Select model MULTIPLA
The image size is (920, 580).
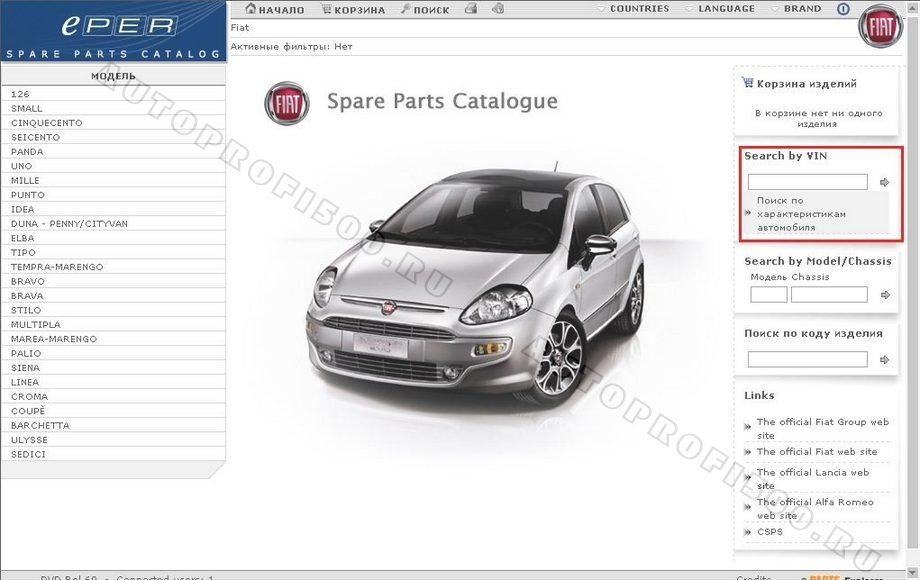pyautogui.click(x=113, y=324)
